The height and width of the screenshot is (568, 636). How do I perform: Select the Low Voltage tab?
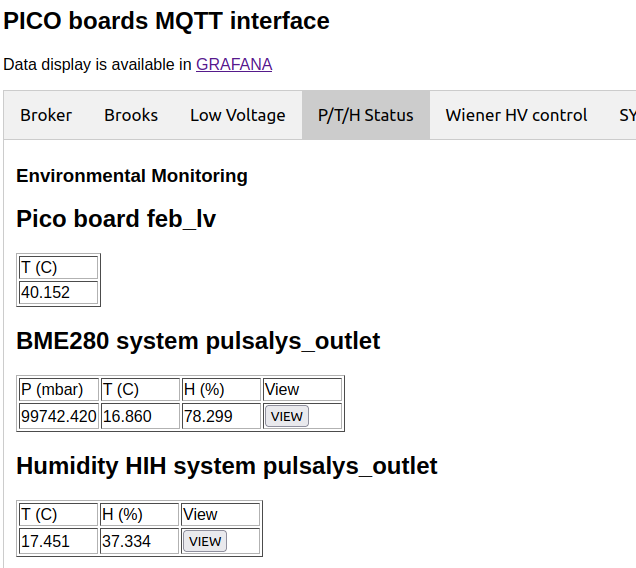pyautogui.click(x=238, y=115)
